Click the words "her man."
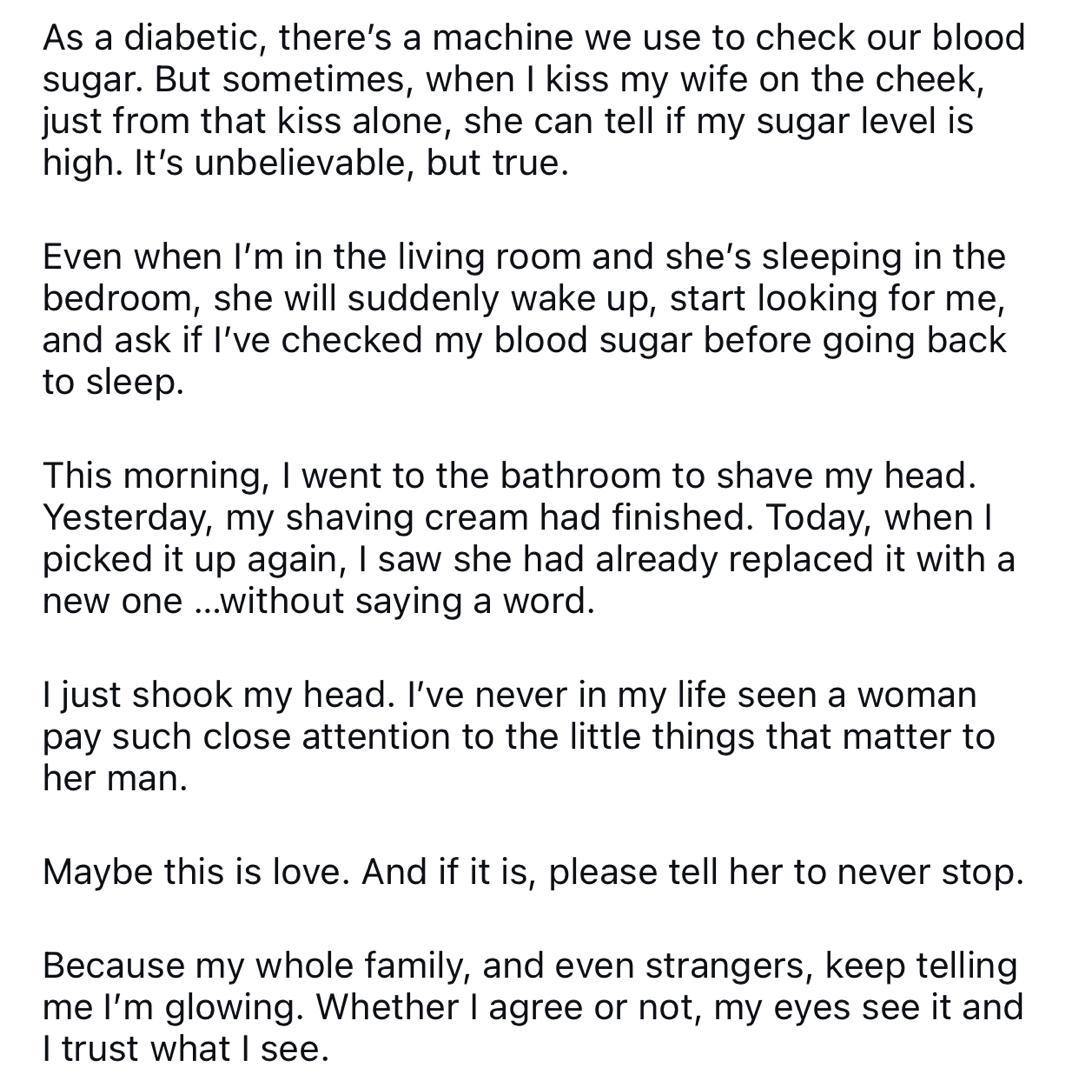This screenshot has height=1080, width=1079. (x=115, y=778)
